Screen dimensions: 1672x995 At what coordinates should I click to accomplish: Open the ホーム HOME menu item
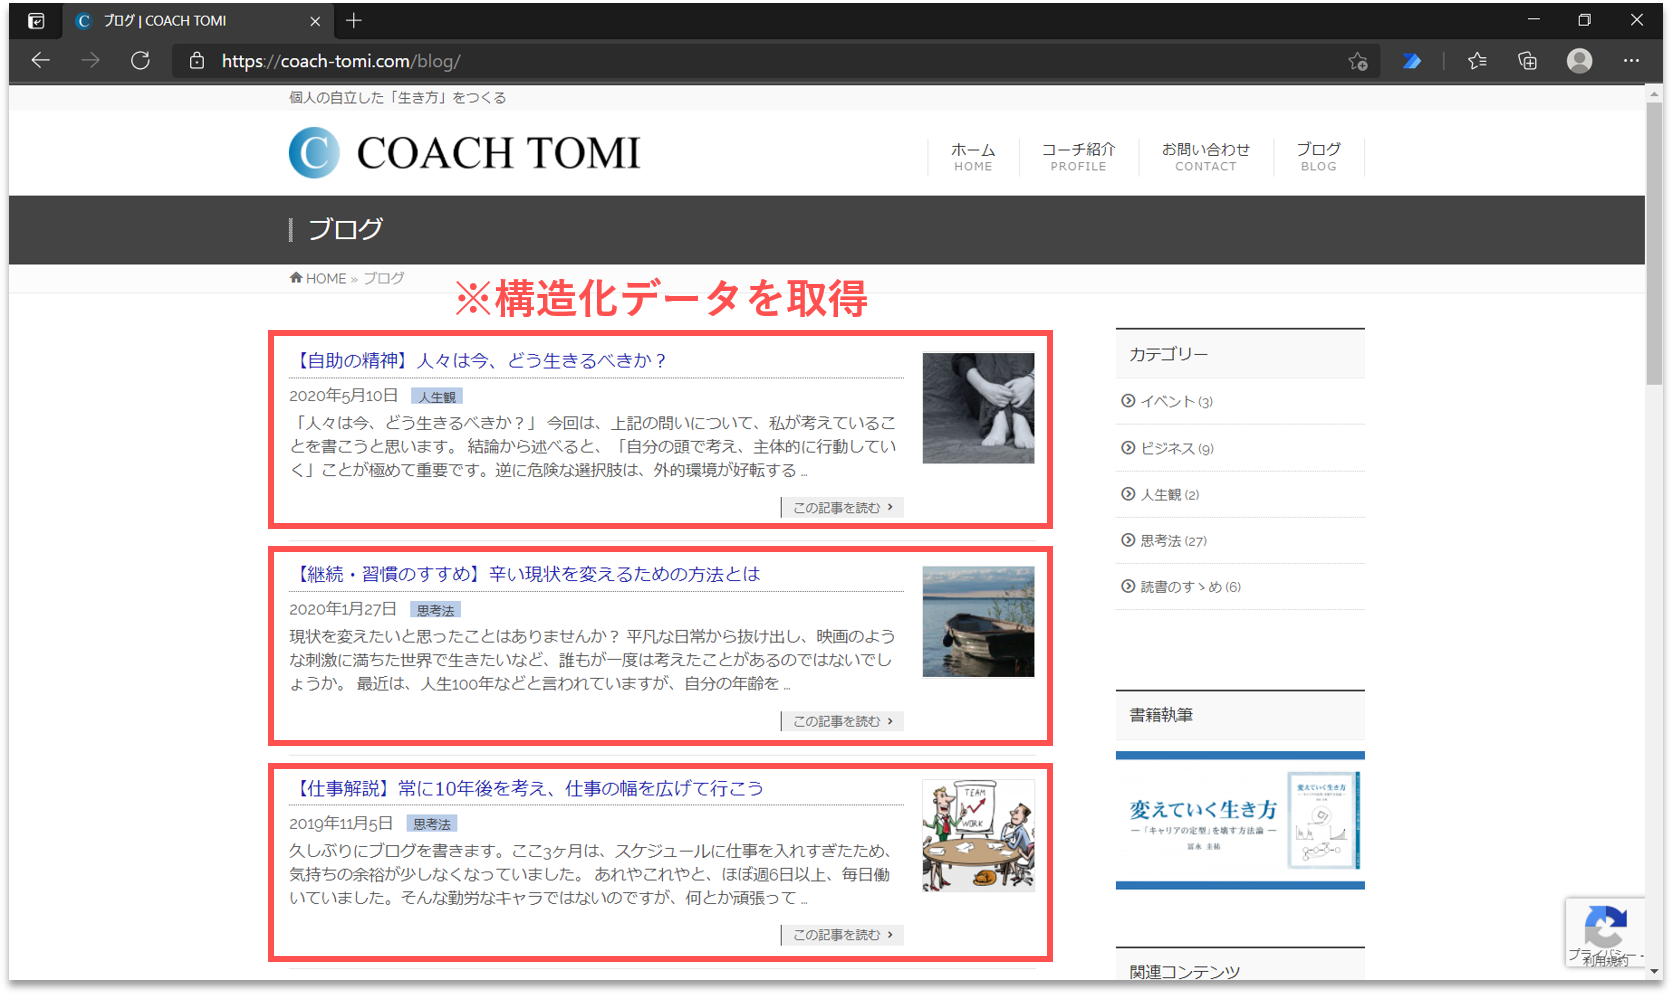pyautogui.click(x=972, y=156)
